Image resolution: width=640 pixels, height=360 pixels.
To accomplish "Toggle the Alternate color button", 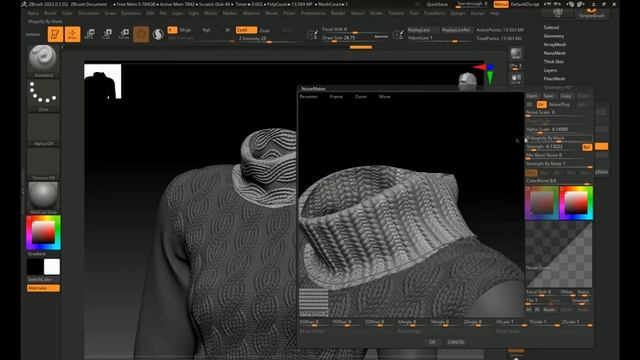I will coord(43,288).
